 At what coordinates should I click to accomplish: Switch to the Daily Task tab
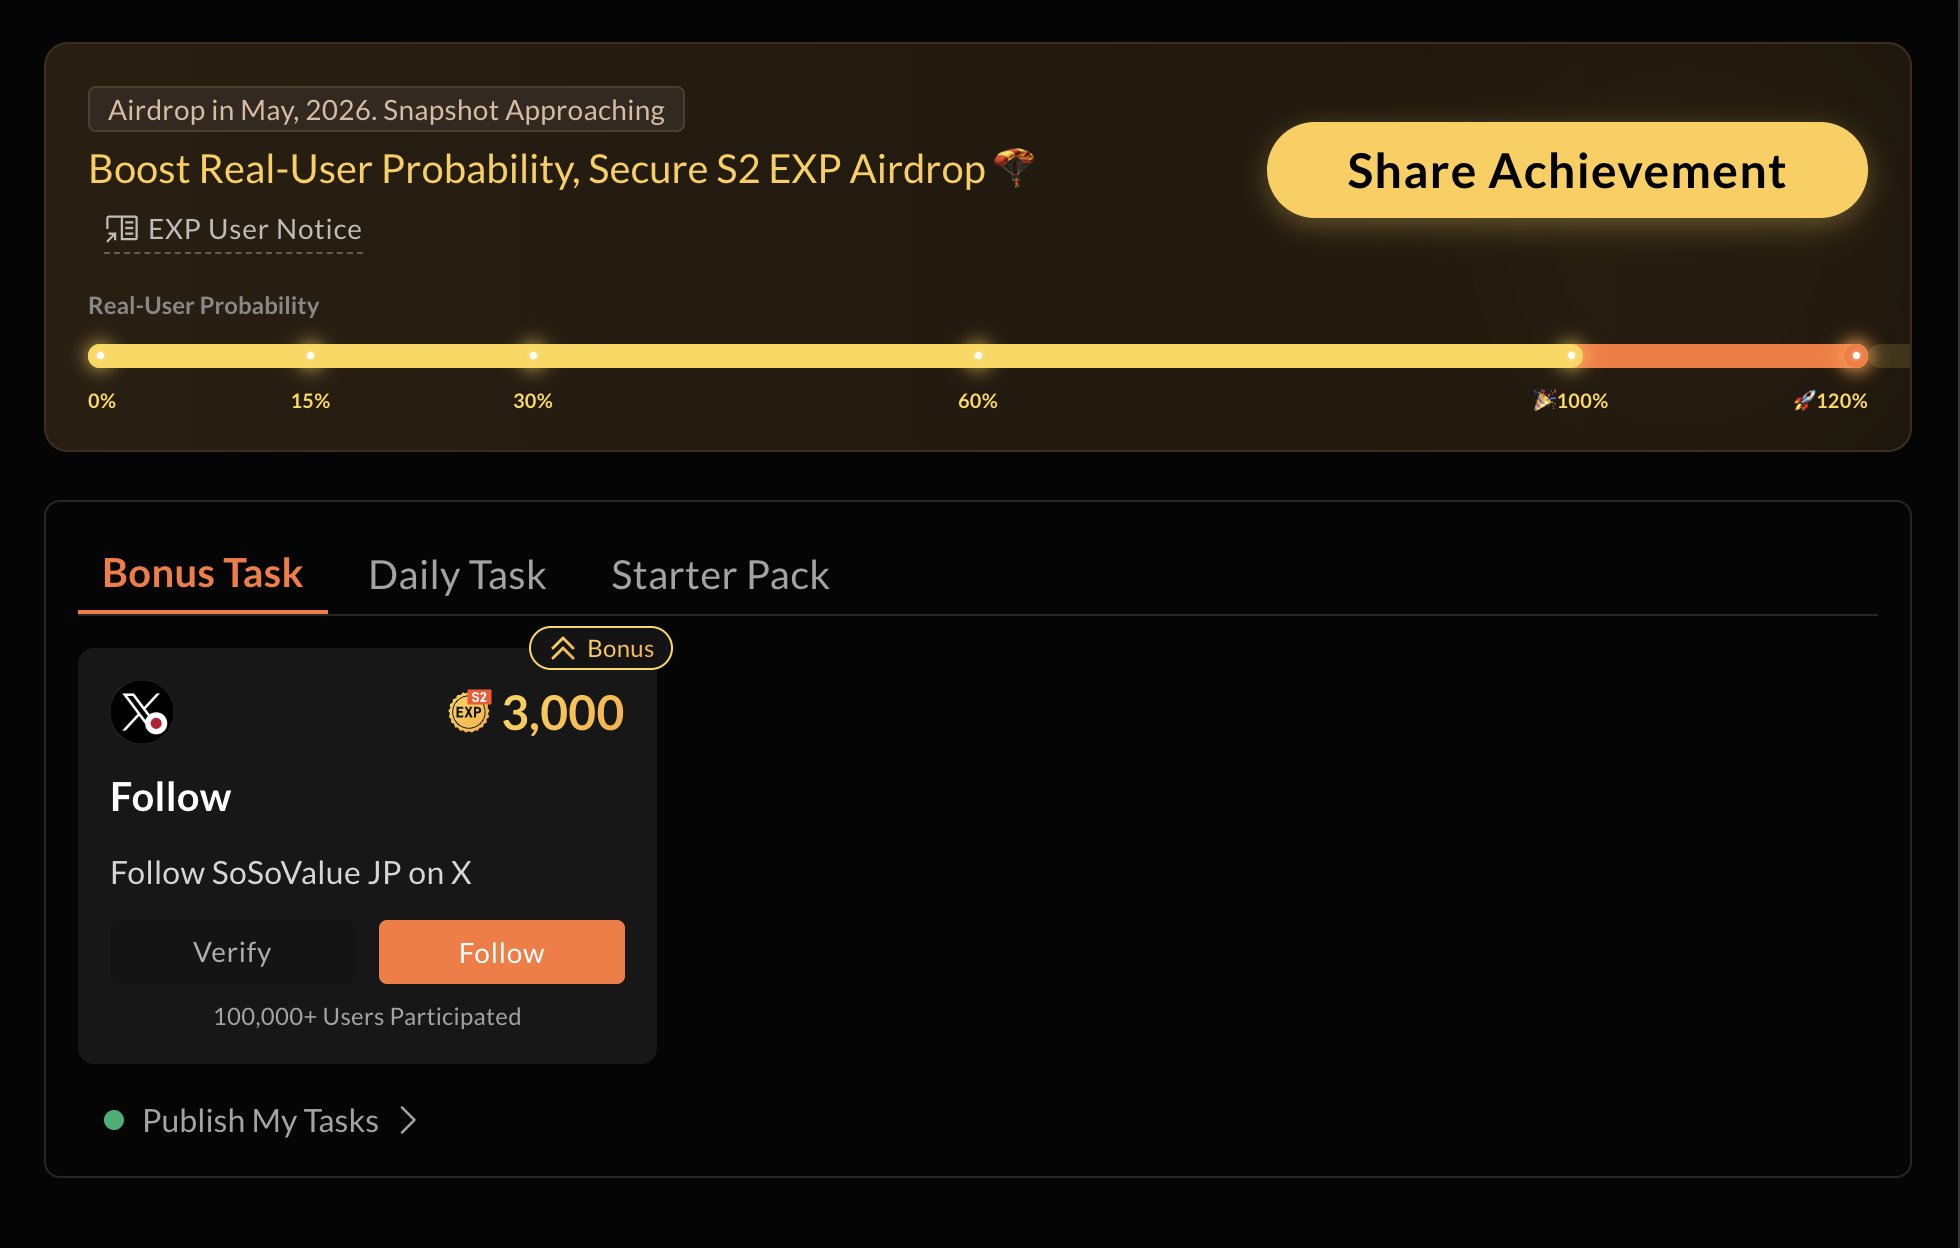[456, 575]
